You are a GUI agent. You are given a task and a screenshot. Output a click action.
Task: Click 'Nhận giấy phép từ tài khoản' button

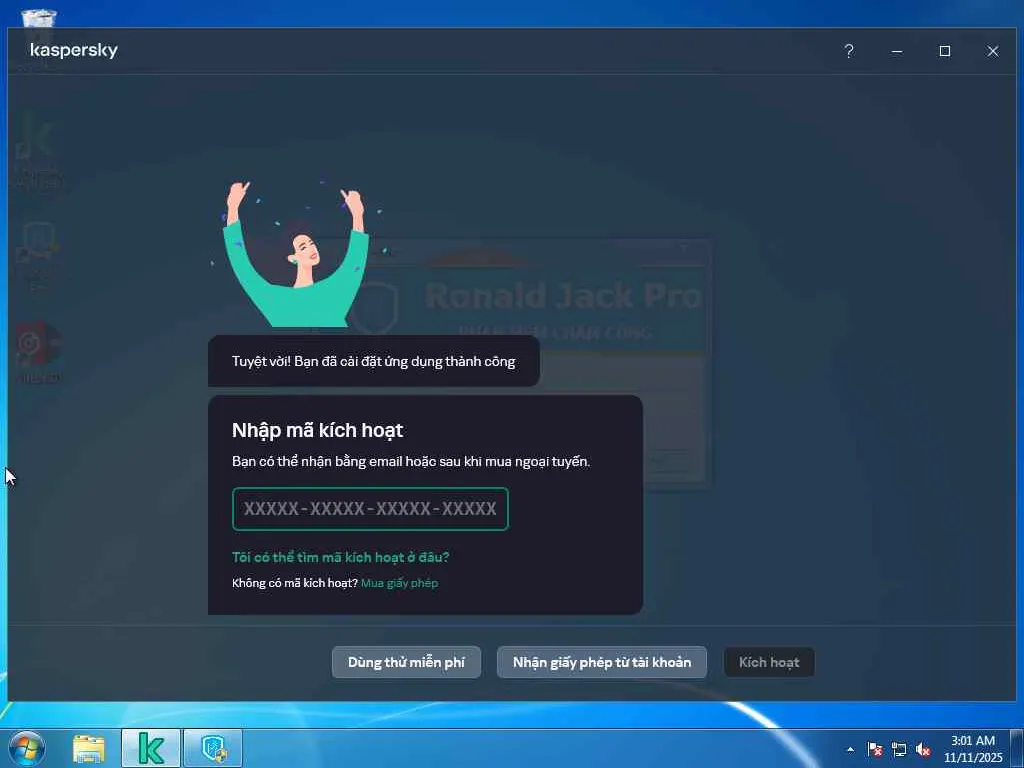(601, 662)
